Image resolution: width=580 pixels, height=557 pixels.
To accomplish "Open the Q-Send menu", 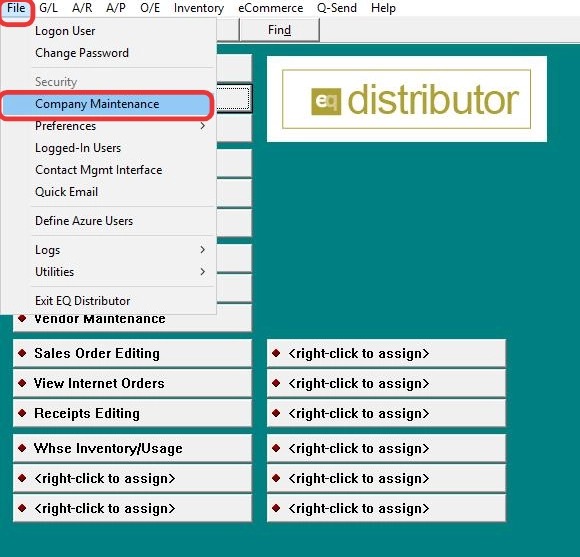I will tap(337, 8).
